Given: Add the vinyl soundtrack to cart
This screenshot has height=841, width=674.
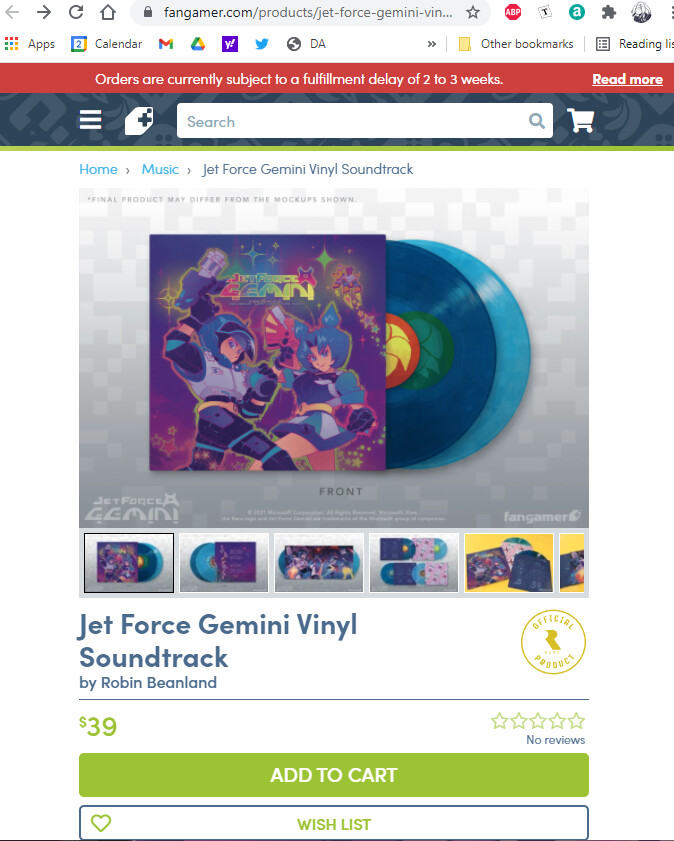Looking at the screenshot, I should 334,774.
